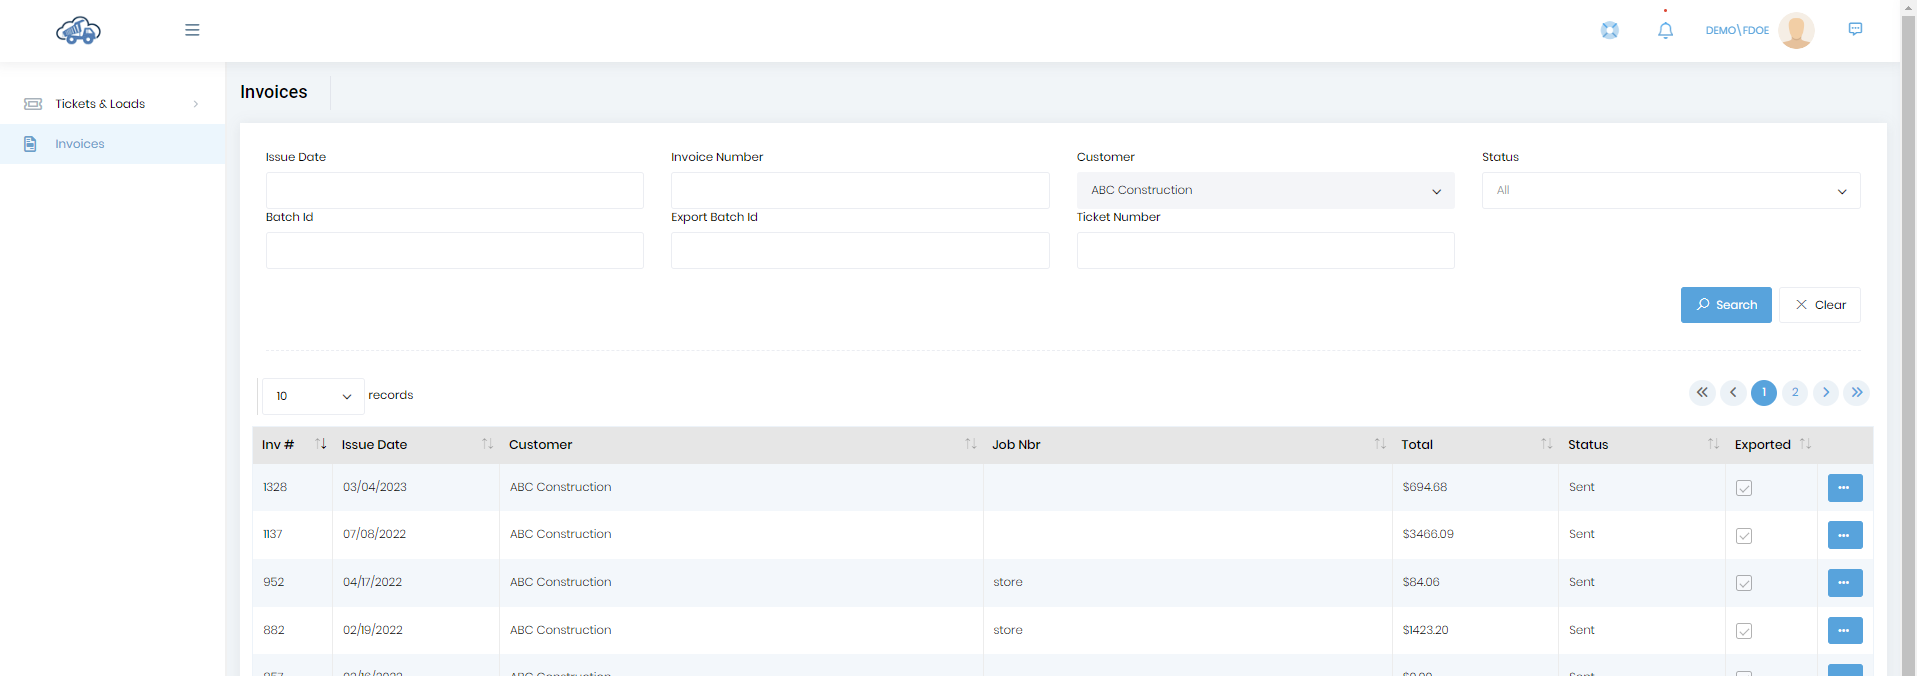
Task: Toggle Exported checkbox for invoice 952
Action: 1744,583
